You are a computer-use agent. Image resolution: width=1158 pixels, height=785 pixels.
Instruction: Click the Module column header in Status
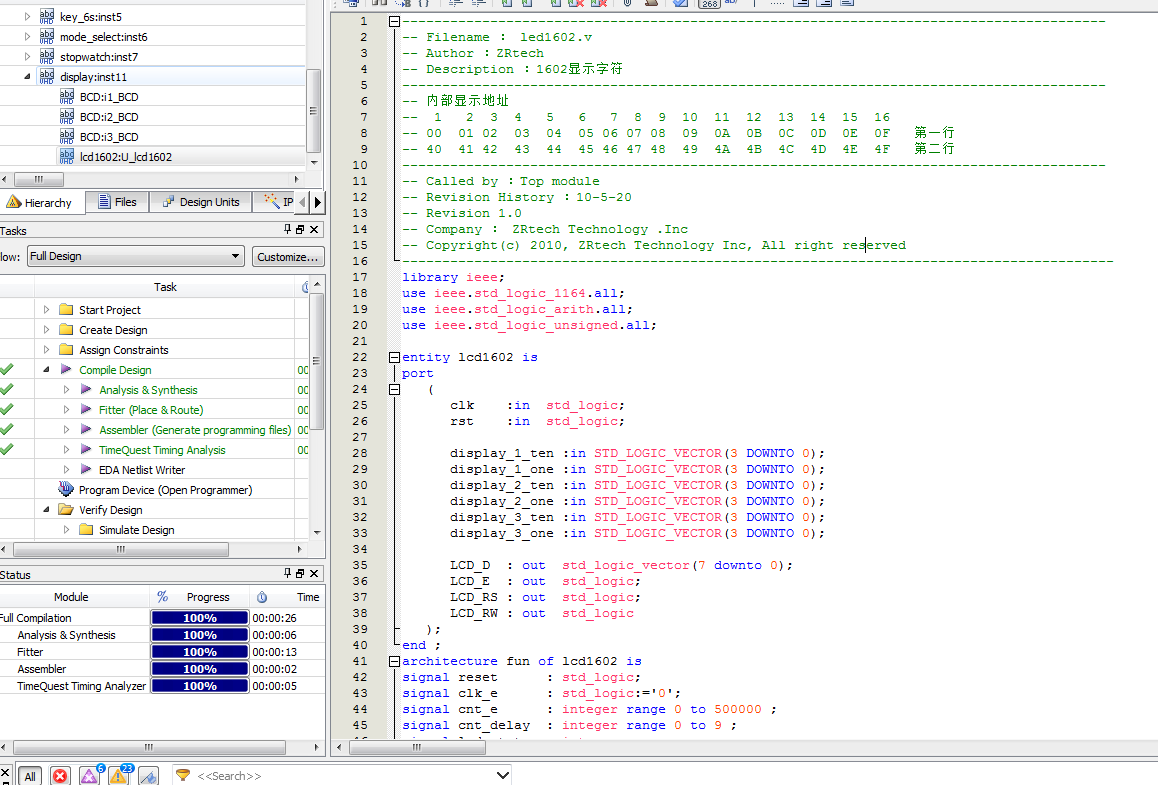click(x=72, y=597)
